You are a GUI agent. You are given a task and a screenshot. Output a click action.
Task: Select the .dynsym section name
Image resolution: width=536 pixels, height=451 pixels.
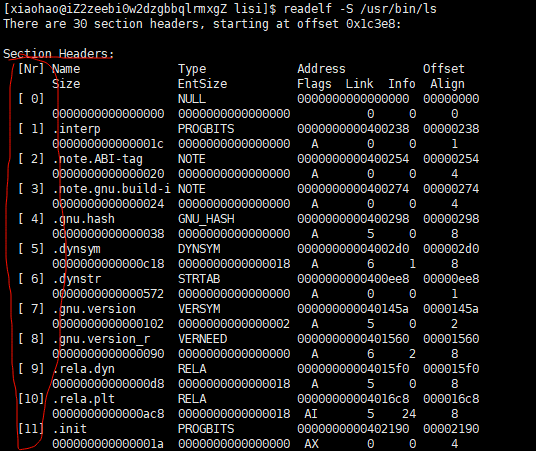(x=77, y=249)
